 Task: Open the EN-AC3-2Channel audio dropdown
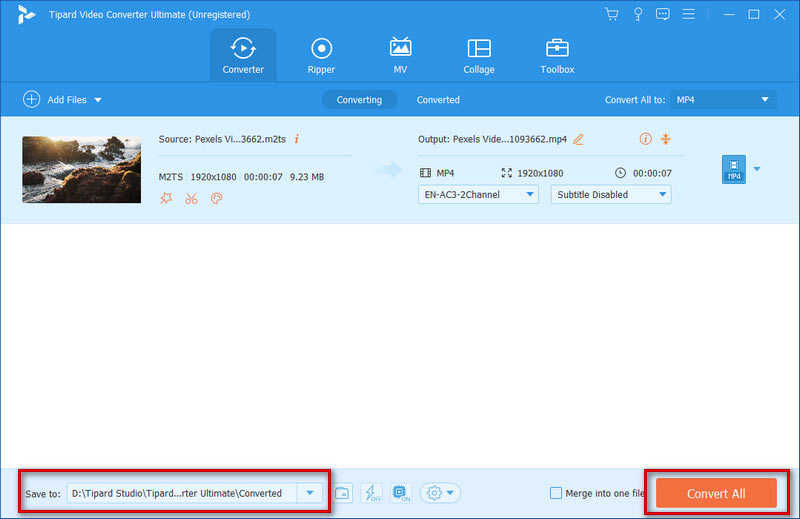coord(478,194)
